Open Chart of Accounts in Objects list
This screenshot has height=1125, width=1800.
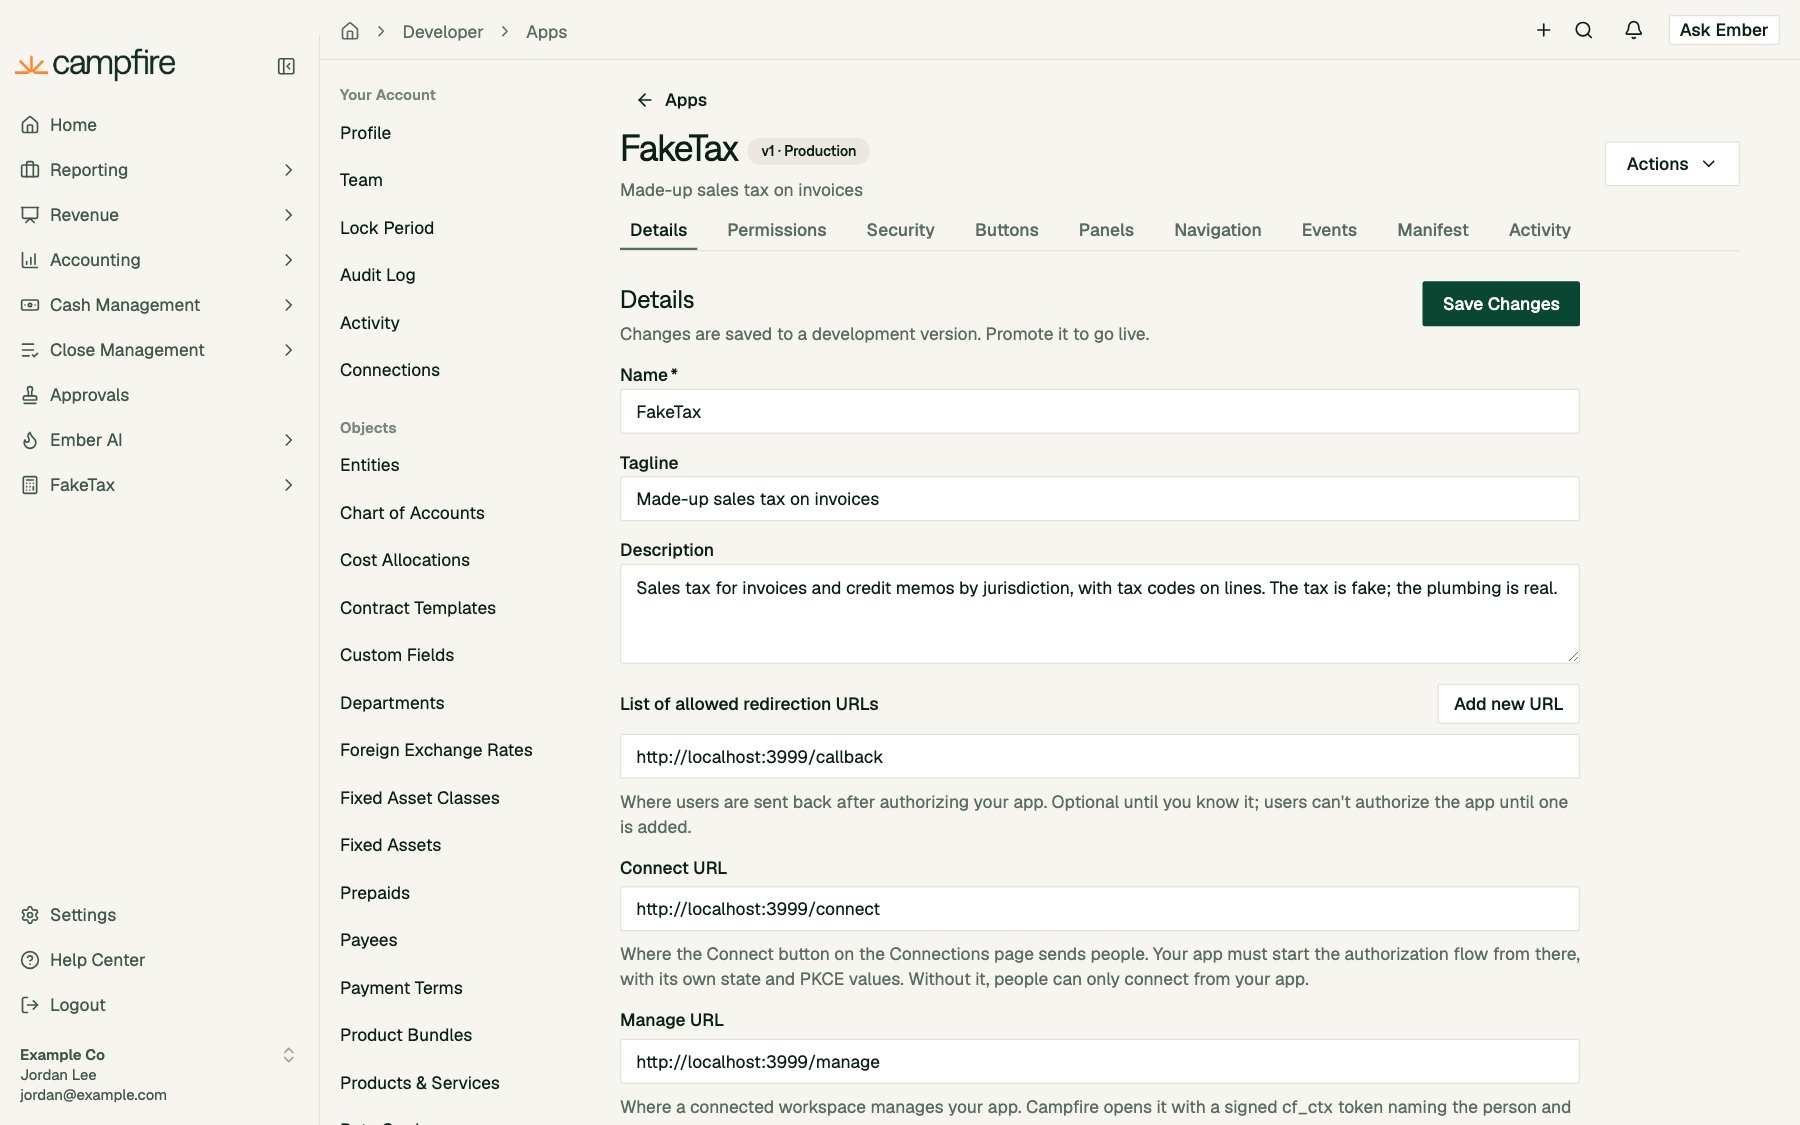(x=412, y=513)
